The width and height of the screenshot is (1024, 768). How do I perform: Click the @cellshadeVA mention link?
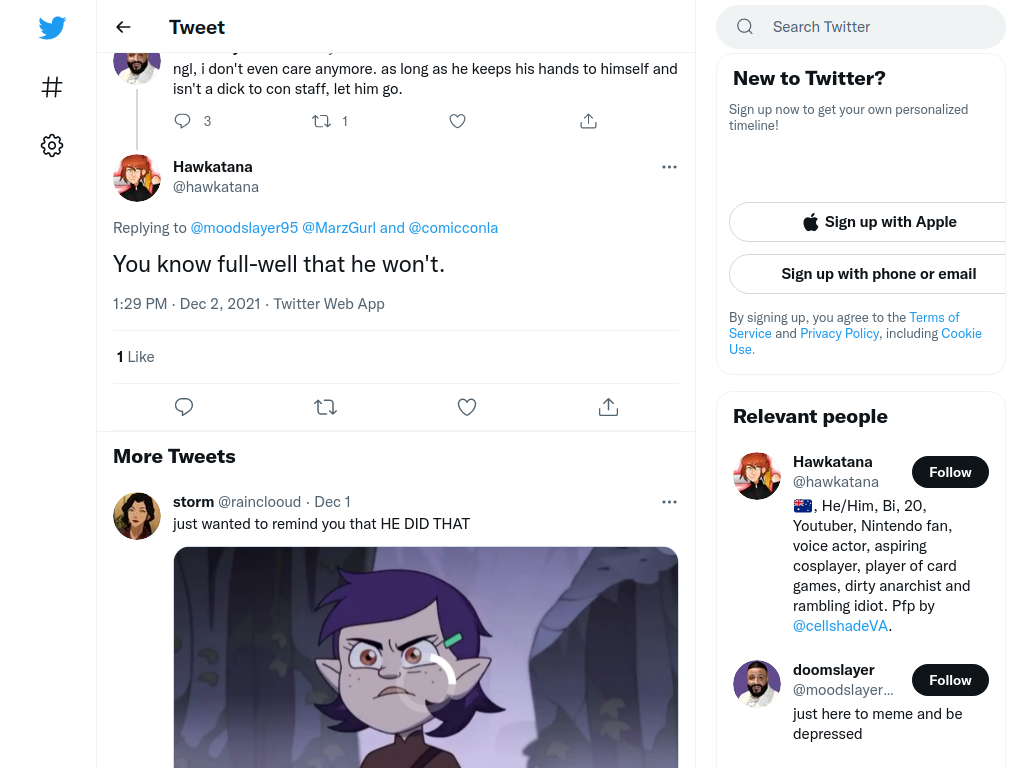point(840,626)
